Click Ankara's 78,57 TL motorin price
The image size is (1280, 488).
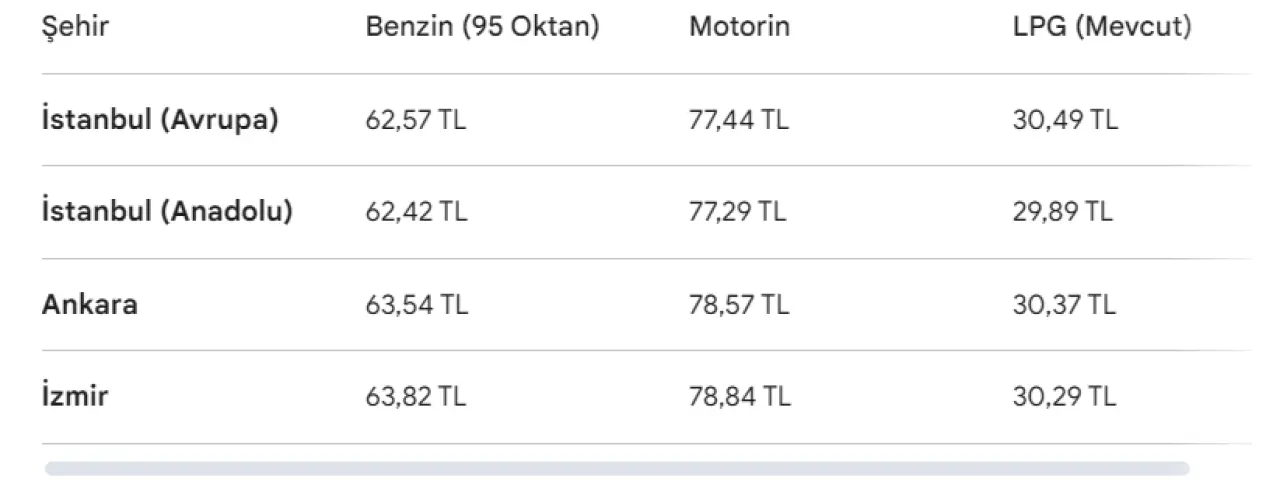pos(739,304)
